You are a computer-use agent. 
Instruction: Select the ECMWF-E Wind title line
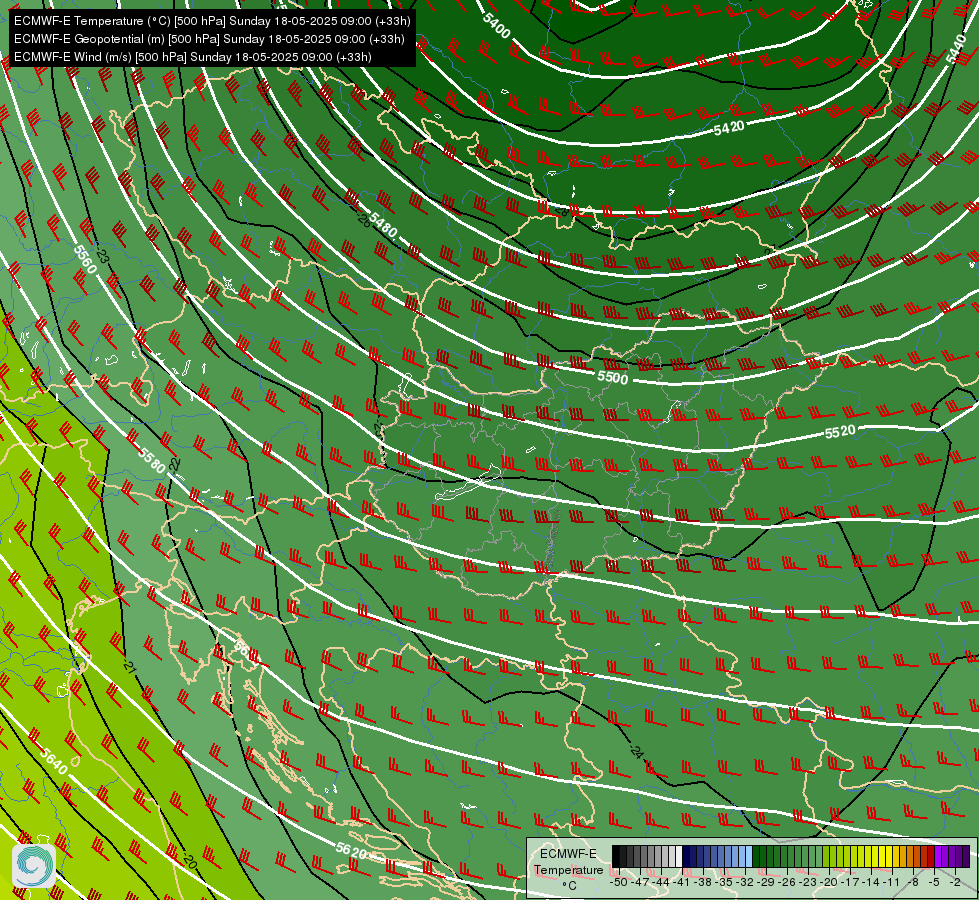pyautogui.click(x=193, y=57)
